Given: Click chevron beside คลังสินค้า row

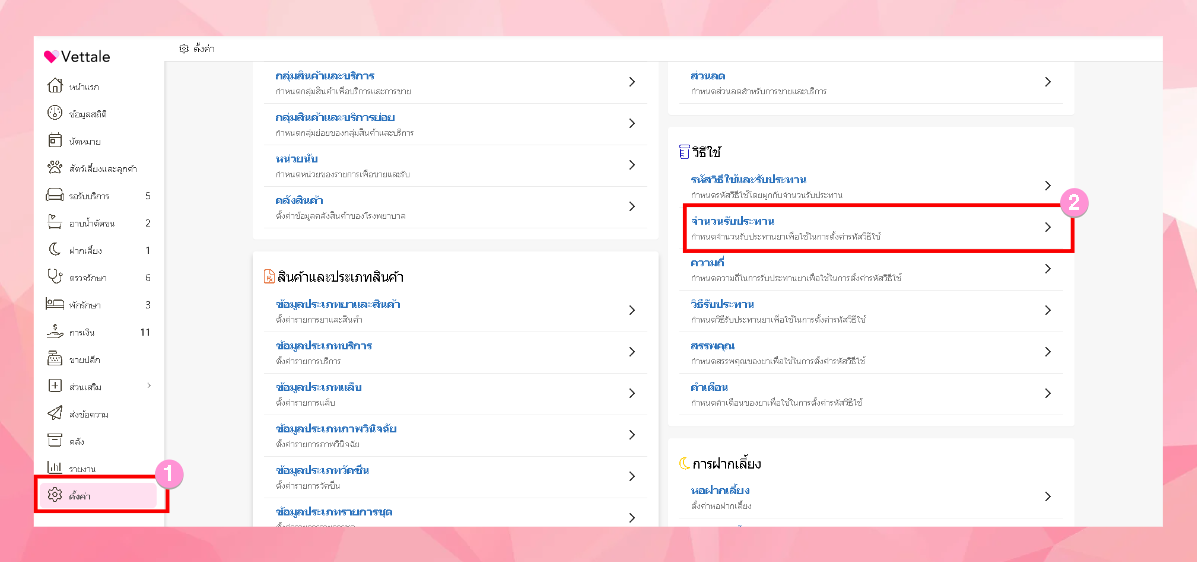Looking at the screenshot, I should click(x=632, y=206).
